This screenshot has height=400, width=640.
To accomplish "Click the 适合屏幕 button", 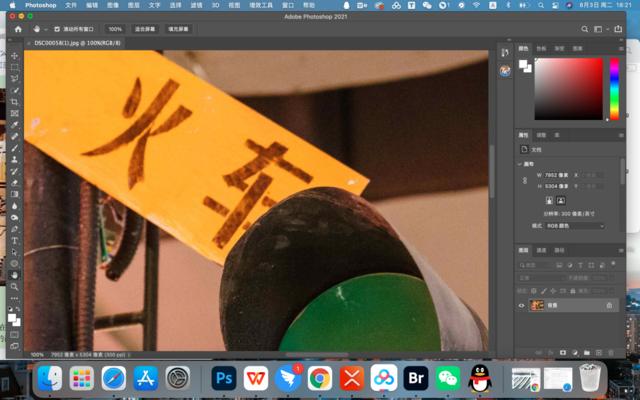I will click(x=145, y=29).
